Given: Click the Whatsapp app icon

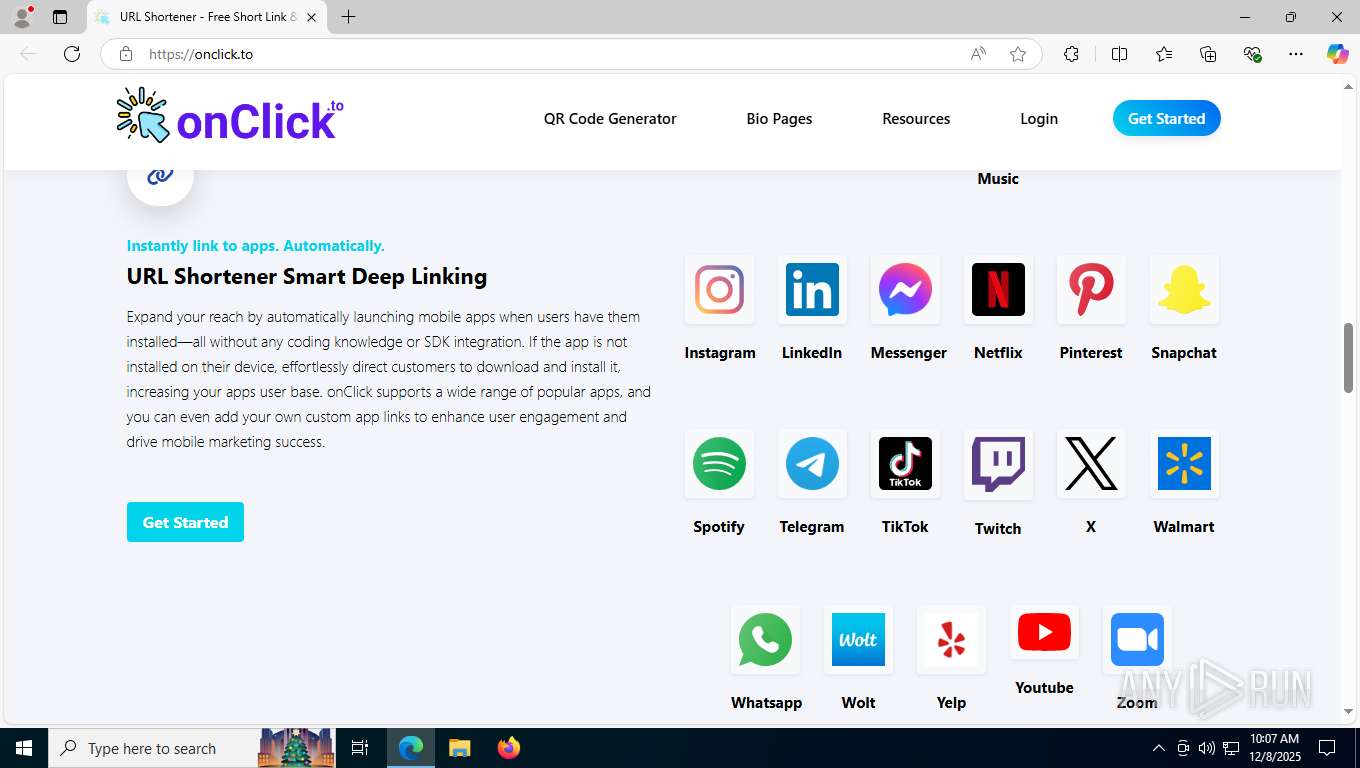Looking at the screenshot, I should pos(765,640).
